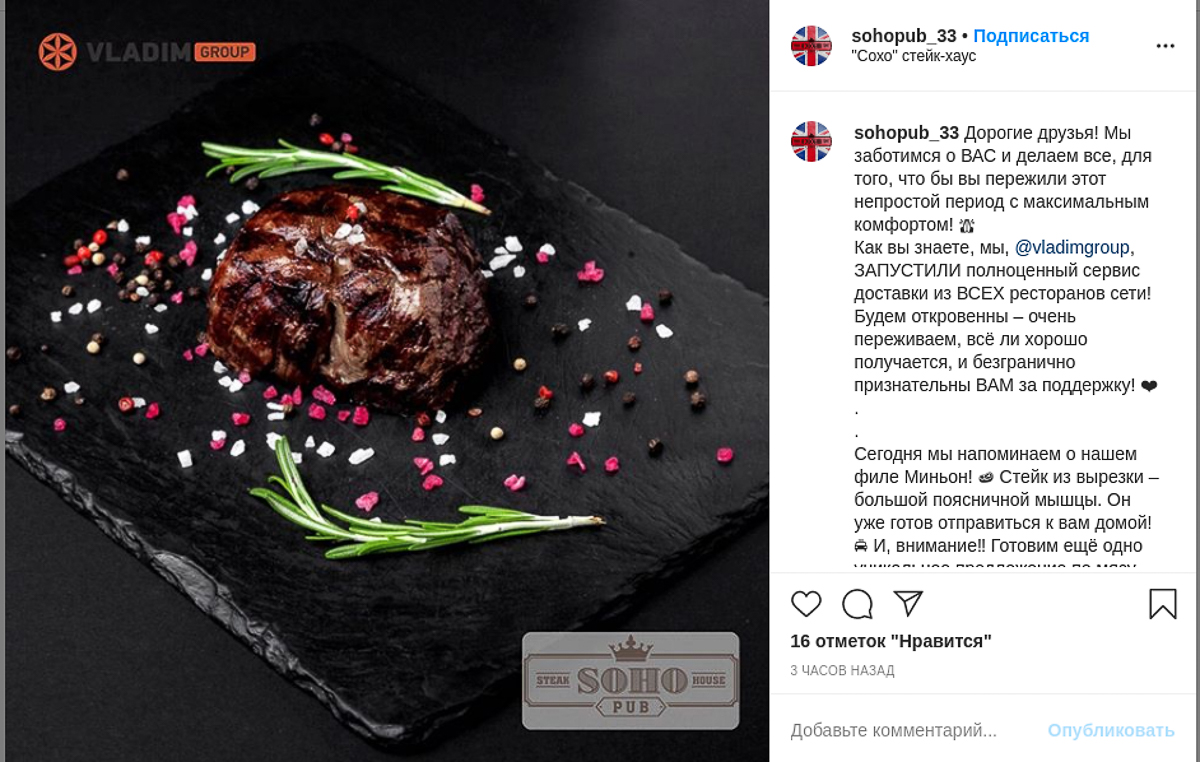The image size is (1200, 762).
Task: Open comments with the speech bubble icon
Action: (857, 604)
